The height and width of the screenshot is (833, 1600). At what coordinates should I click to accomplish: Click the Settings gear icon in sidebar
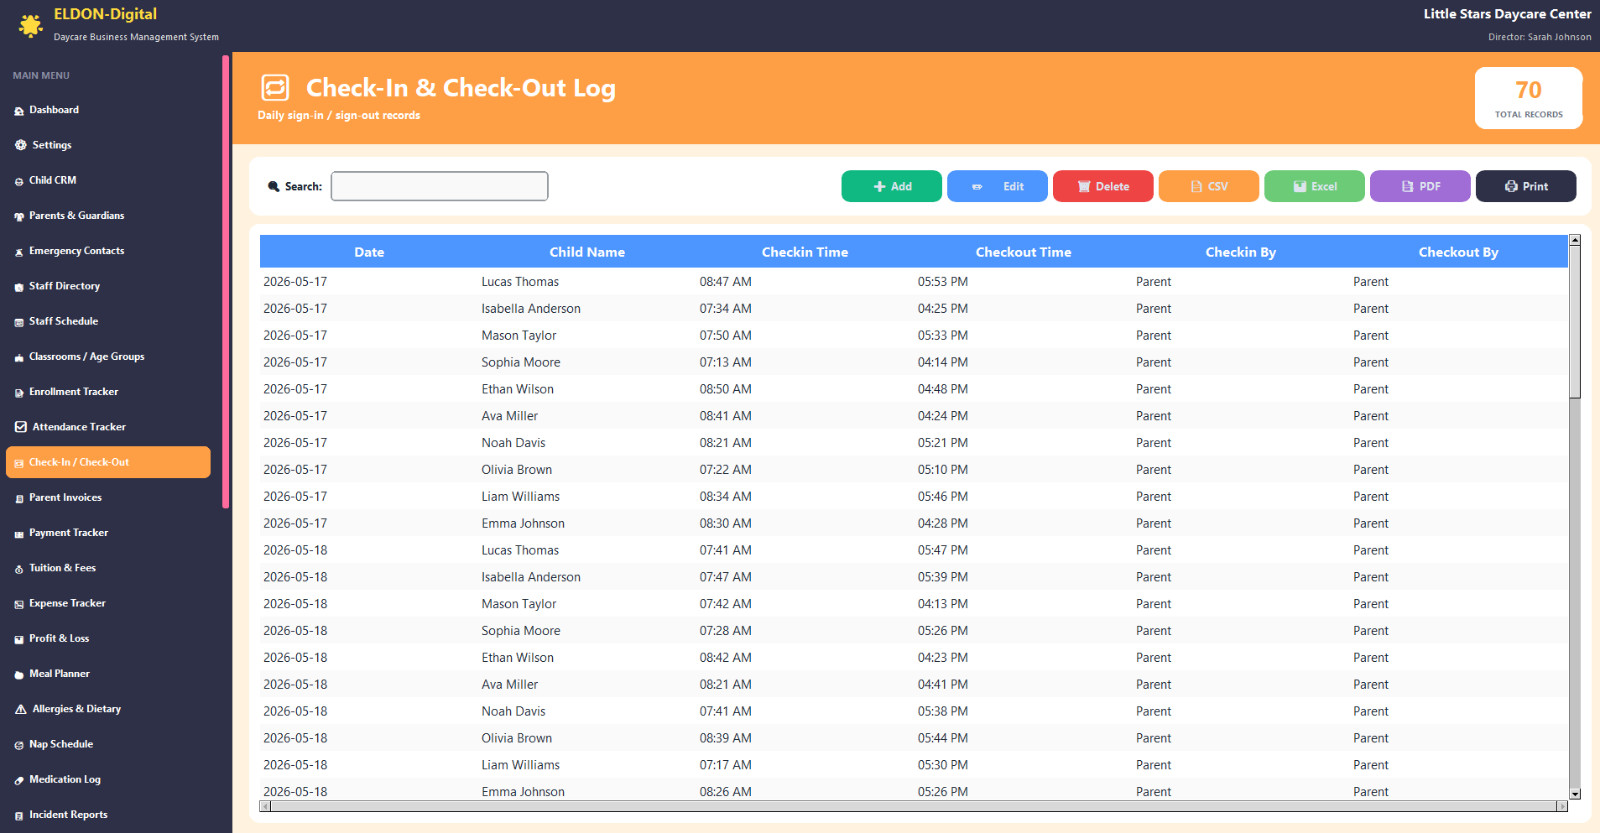(20, 145)
